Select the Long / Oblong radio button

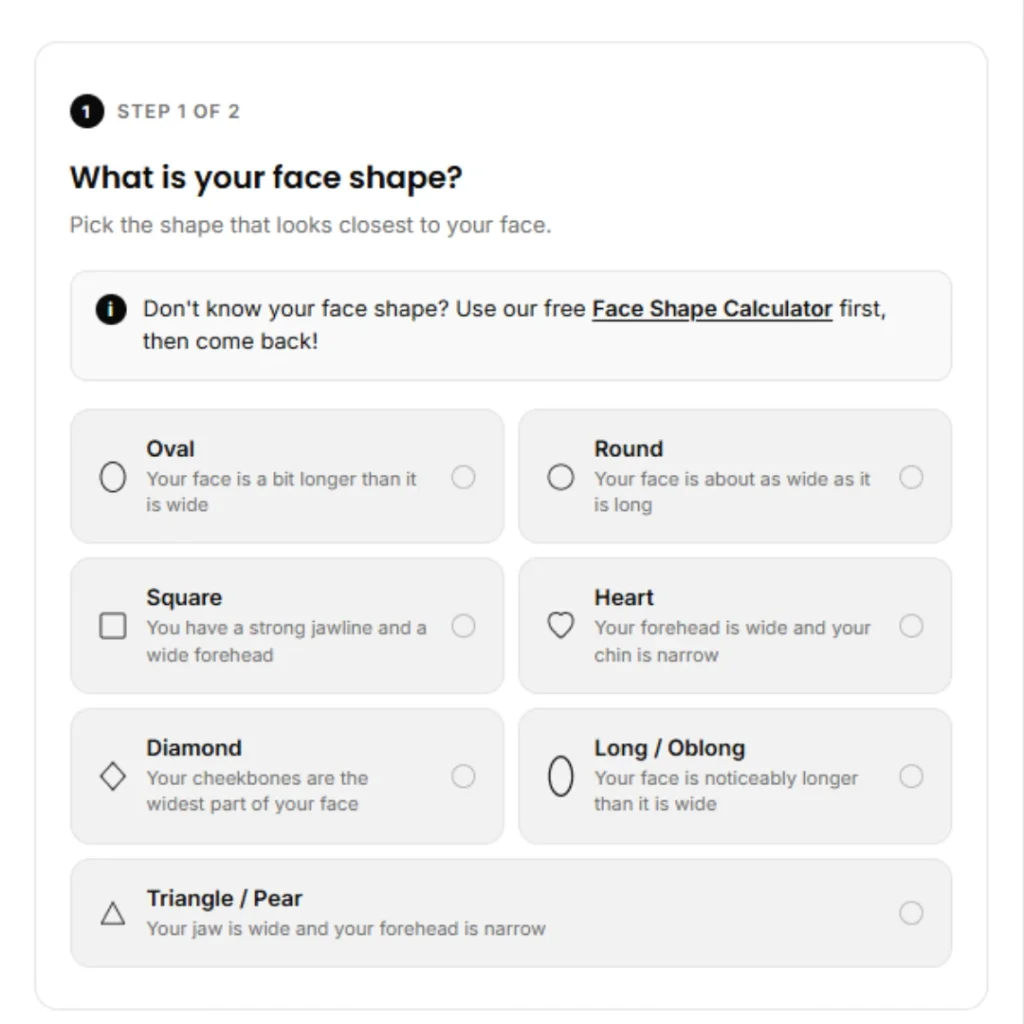(x=911, y=776)
